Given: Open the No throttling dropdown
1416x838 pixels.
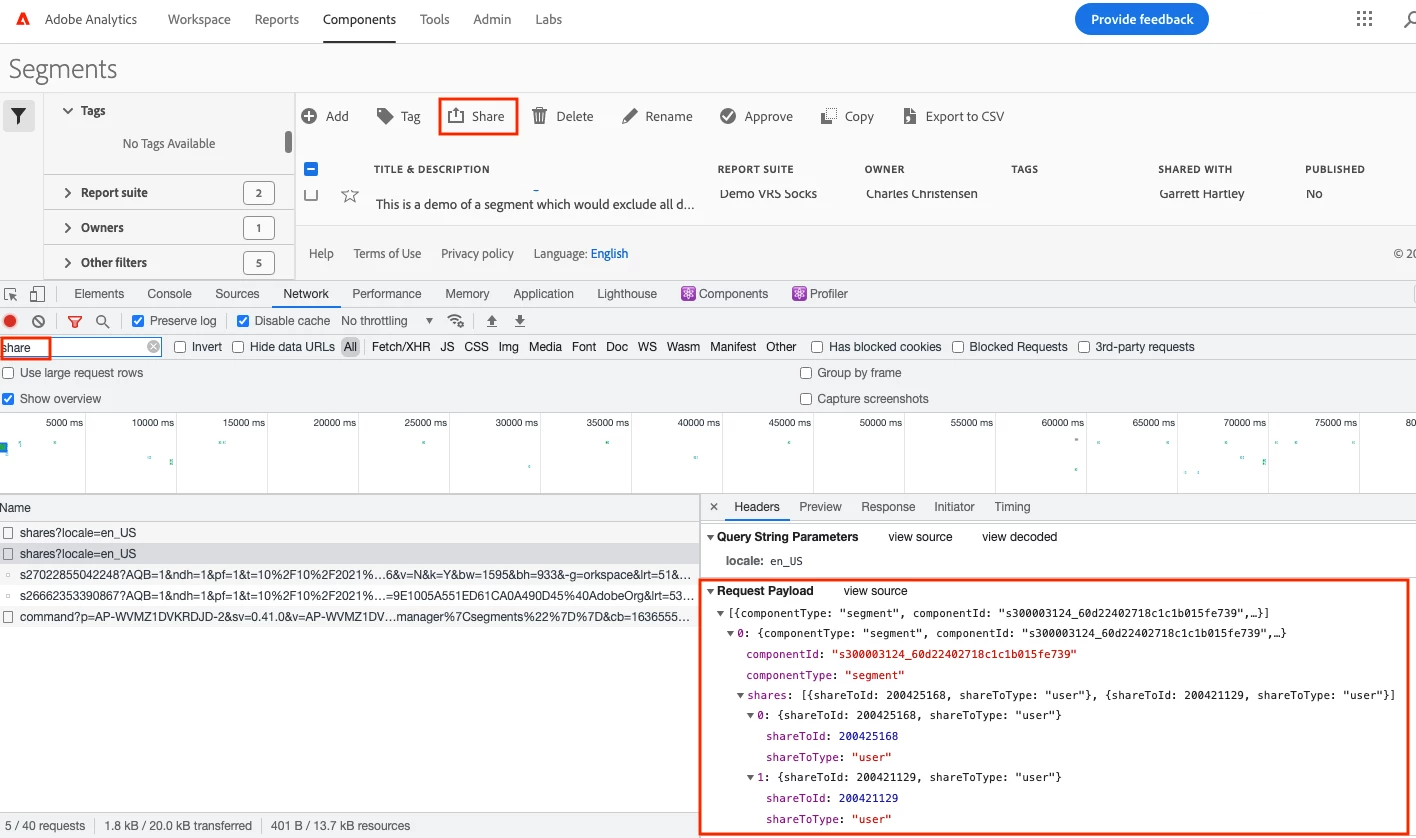Looking at the screenshot, I should click(387, 321).
